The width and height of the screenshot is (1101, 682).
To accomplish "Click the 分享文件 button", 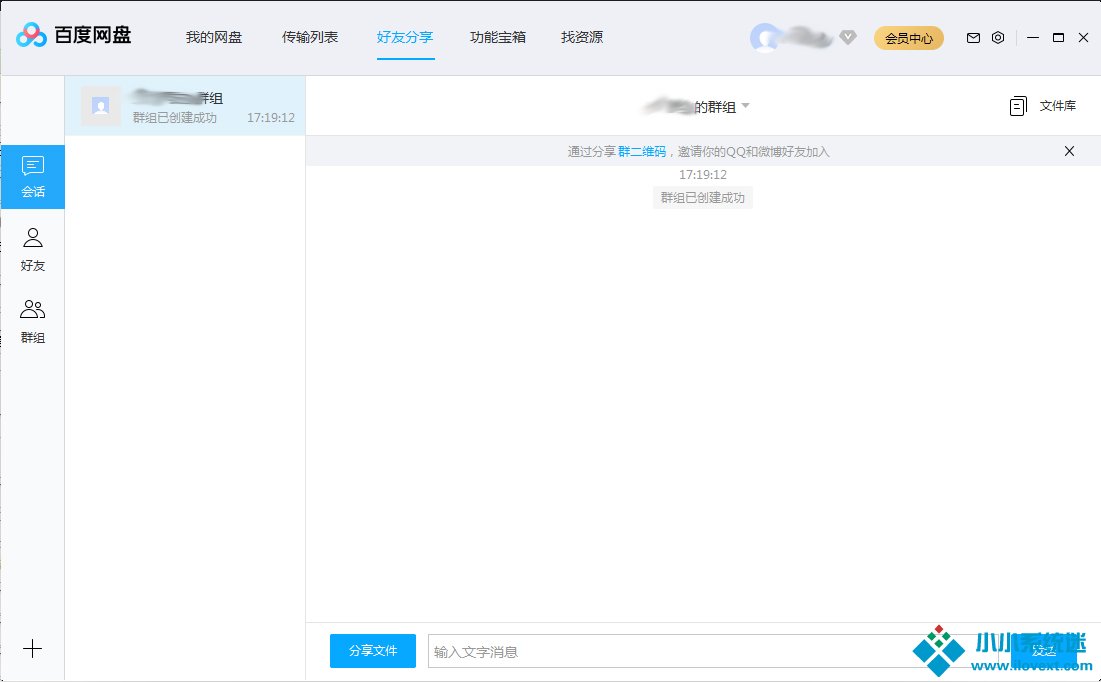I will [x=373, y=651].
